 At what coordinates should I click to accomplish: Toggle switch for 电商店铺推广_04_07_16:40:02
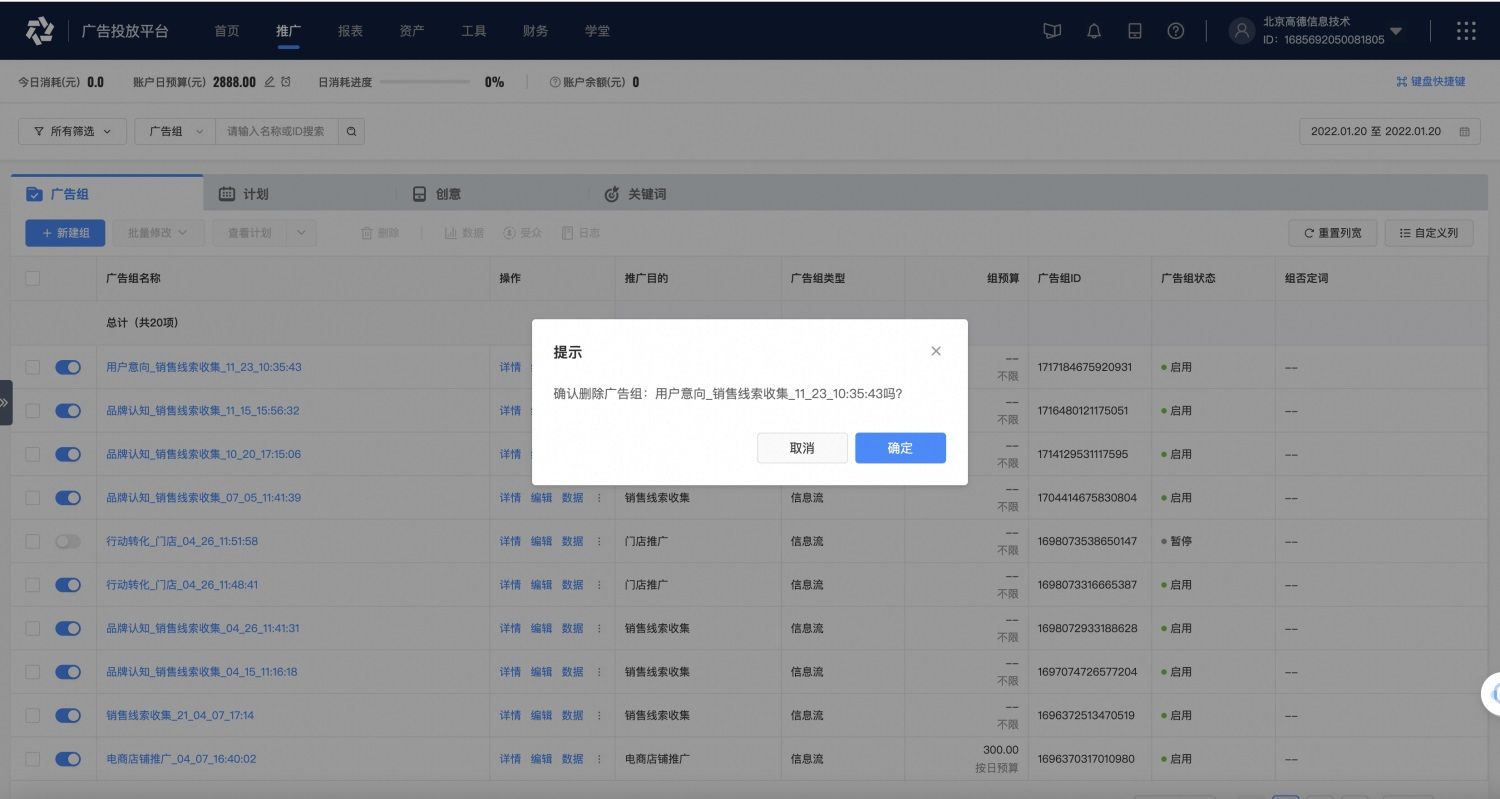pos(68,759)
